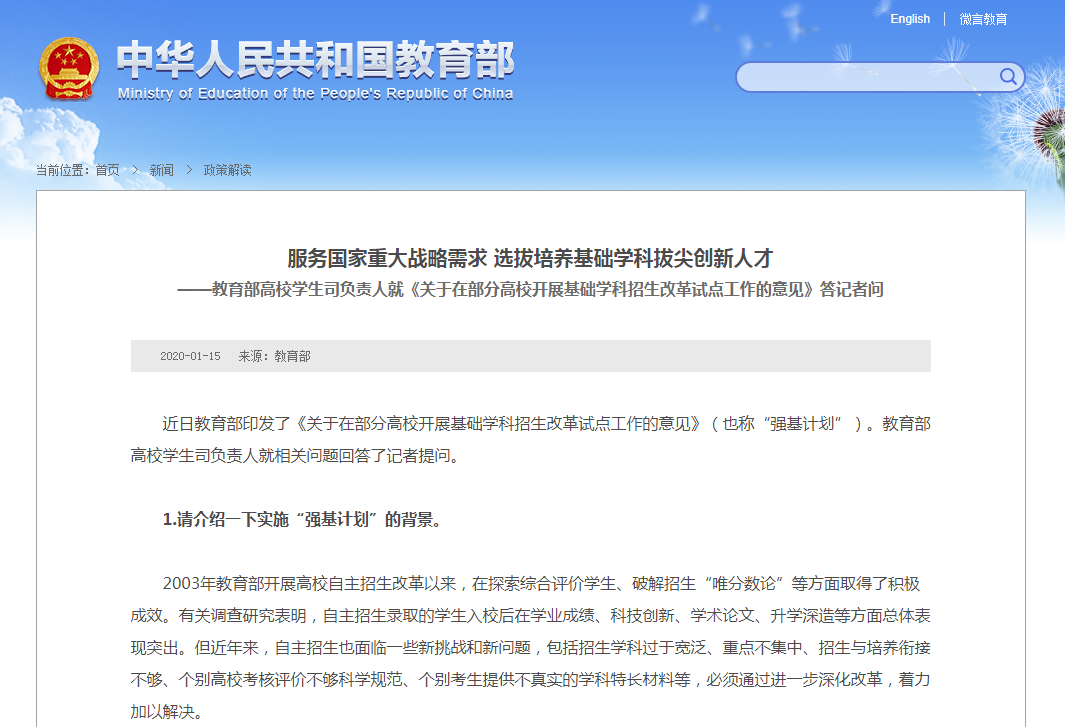Click question heading 1.请介绍一下实施“强基计划”的背景
Viewport: 1065px width, 727px height.
pos(304,520)
